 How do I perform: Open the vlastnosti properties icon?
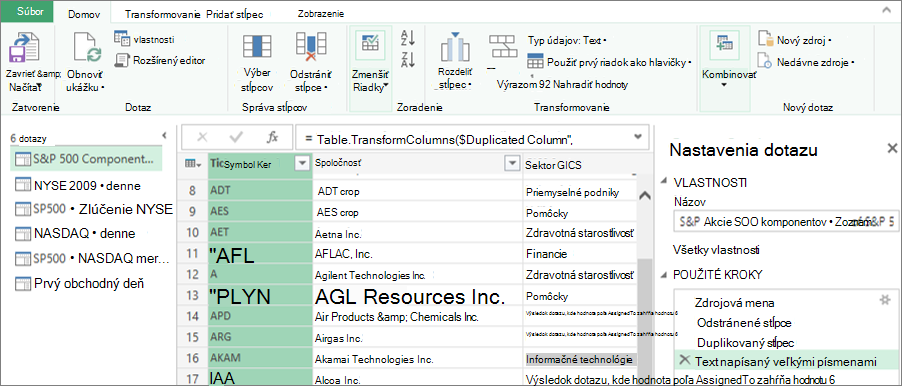click(x=121, y=39)
